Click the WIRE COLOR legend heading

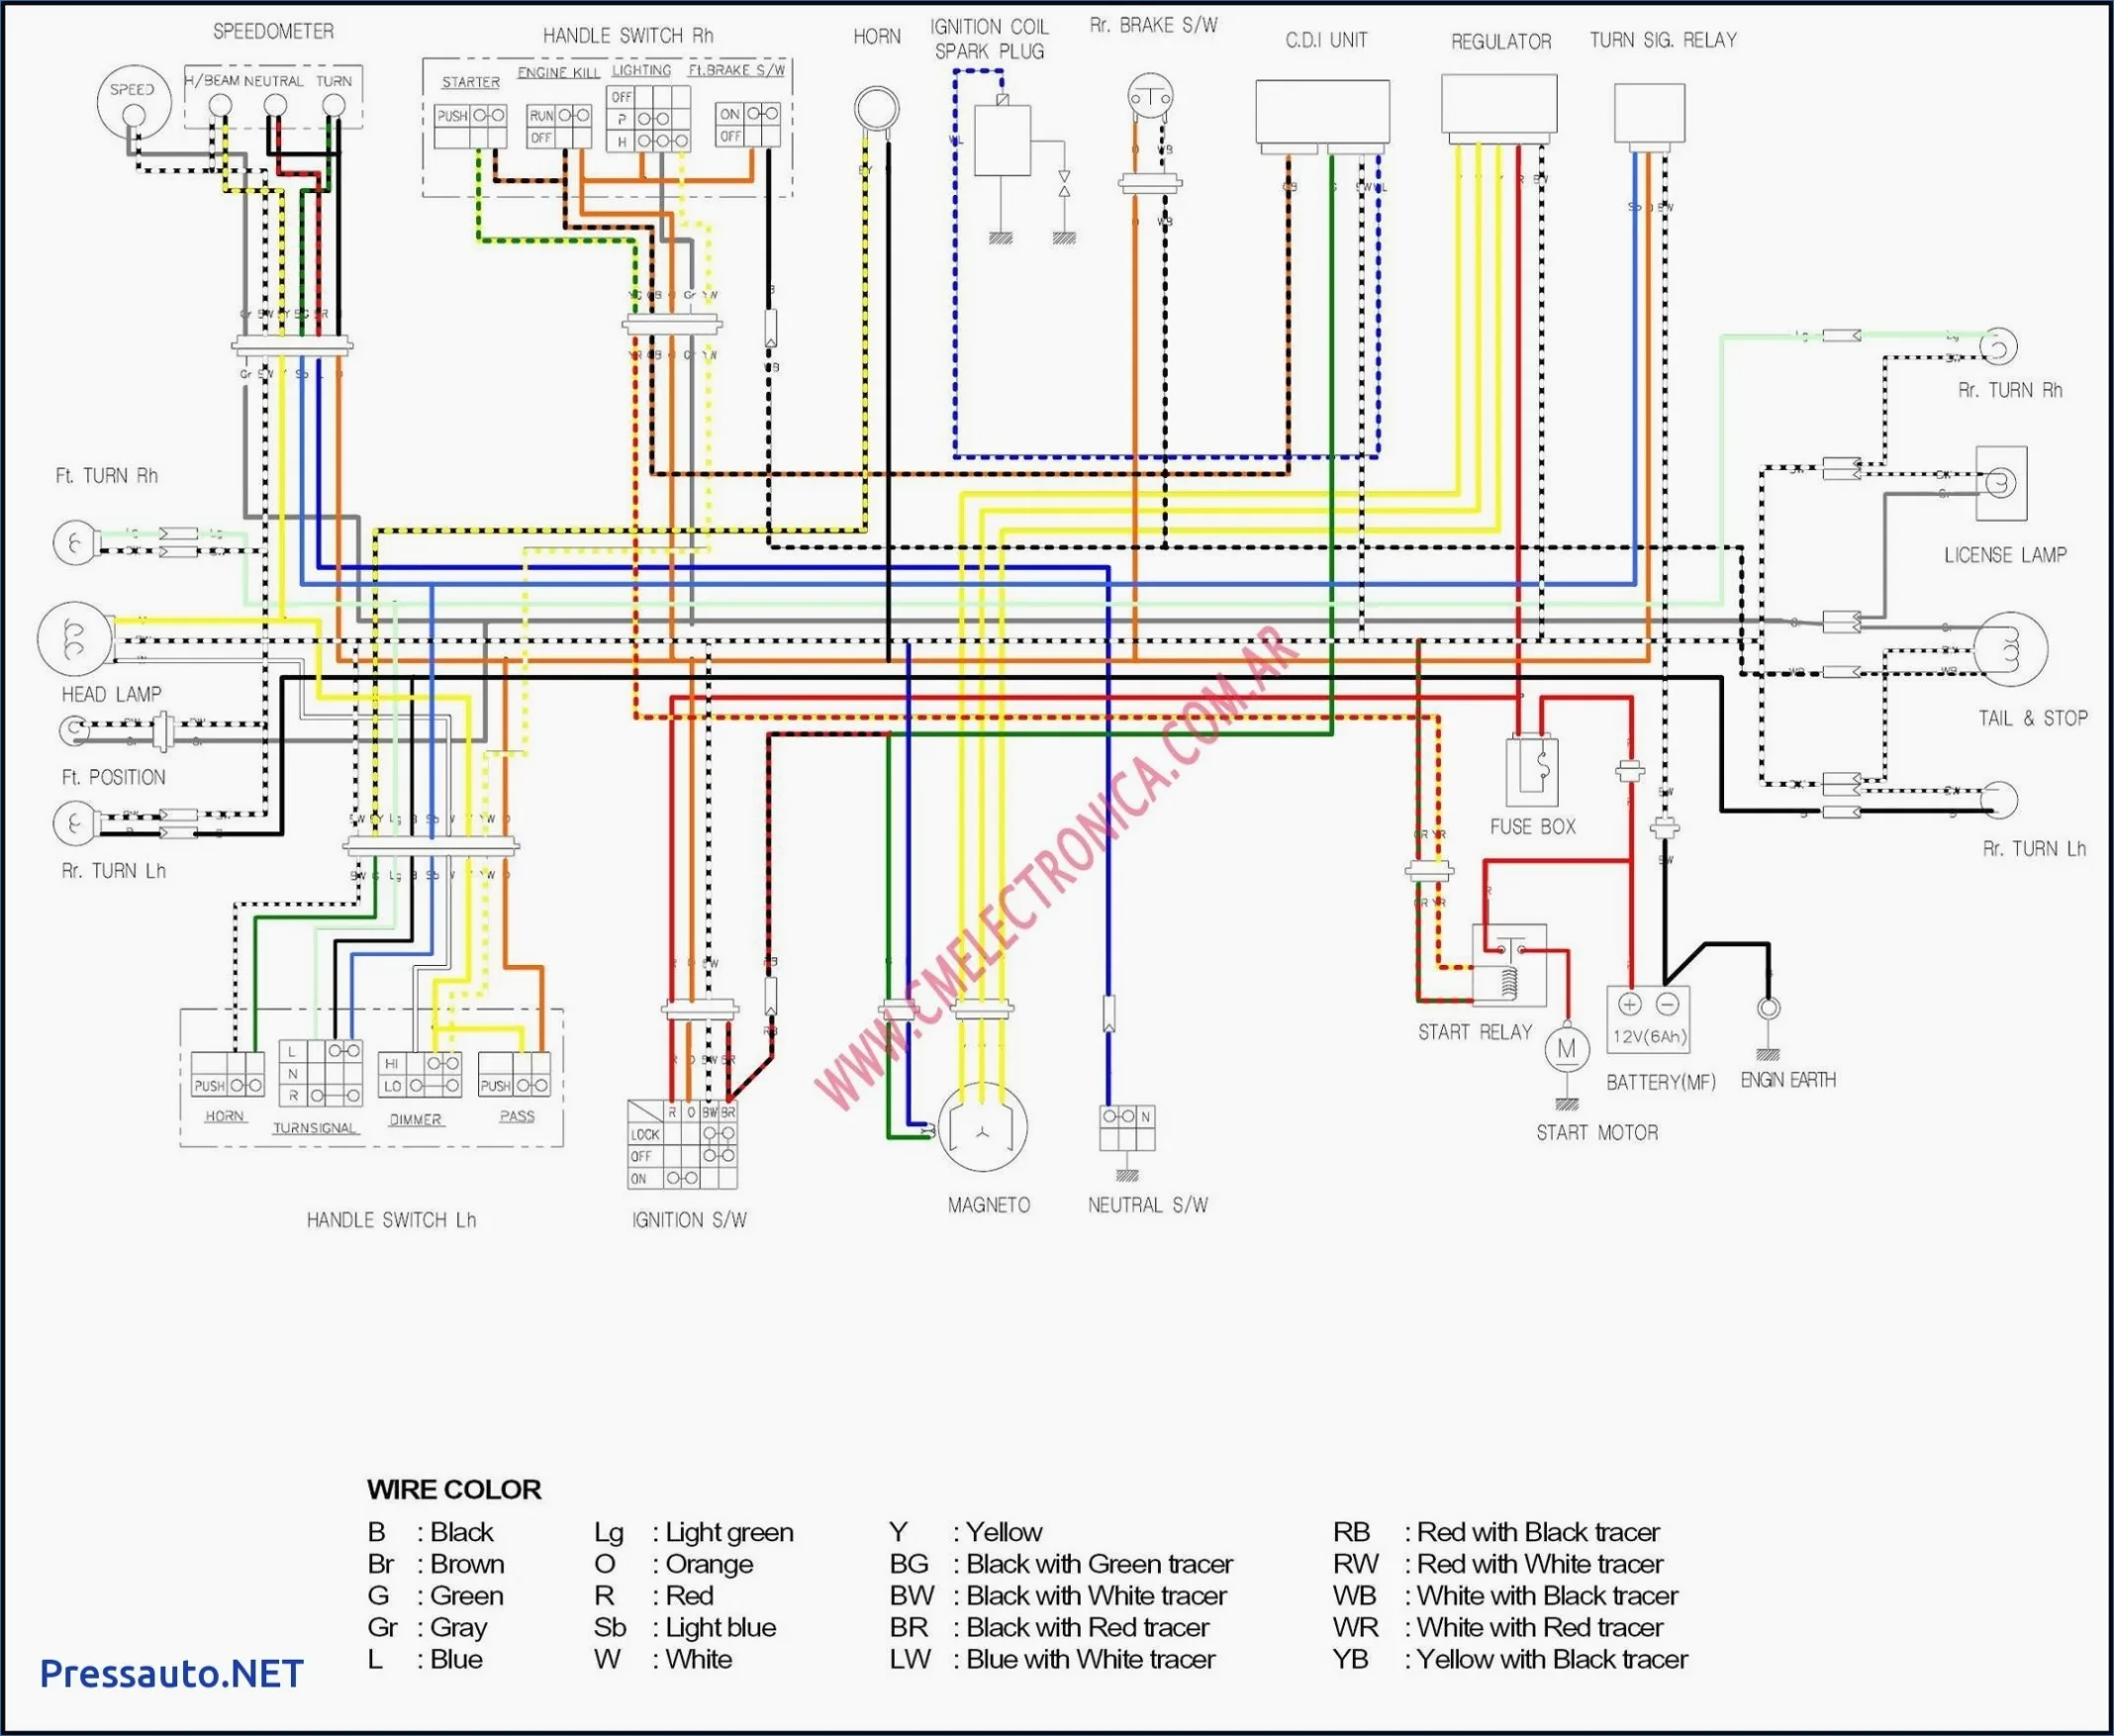point(453,1490)
